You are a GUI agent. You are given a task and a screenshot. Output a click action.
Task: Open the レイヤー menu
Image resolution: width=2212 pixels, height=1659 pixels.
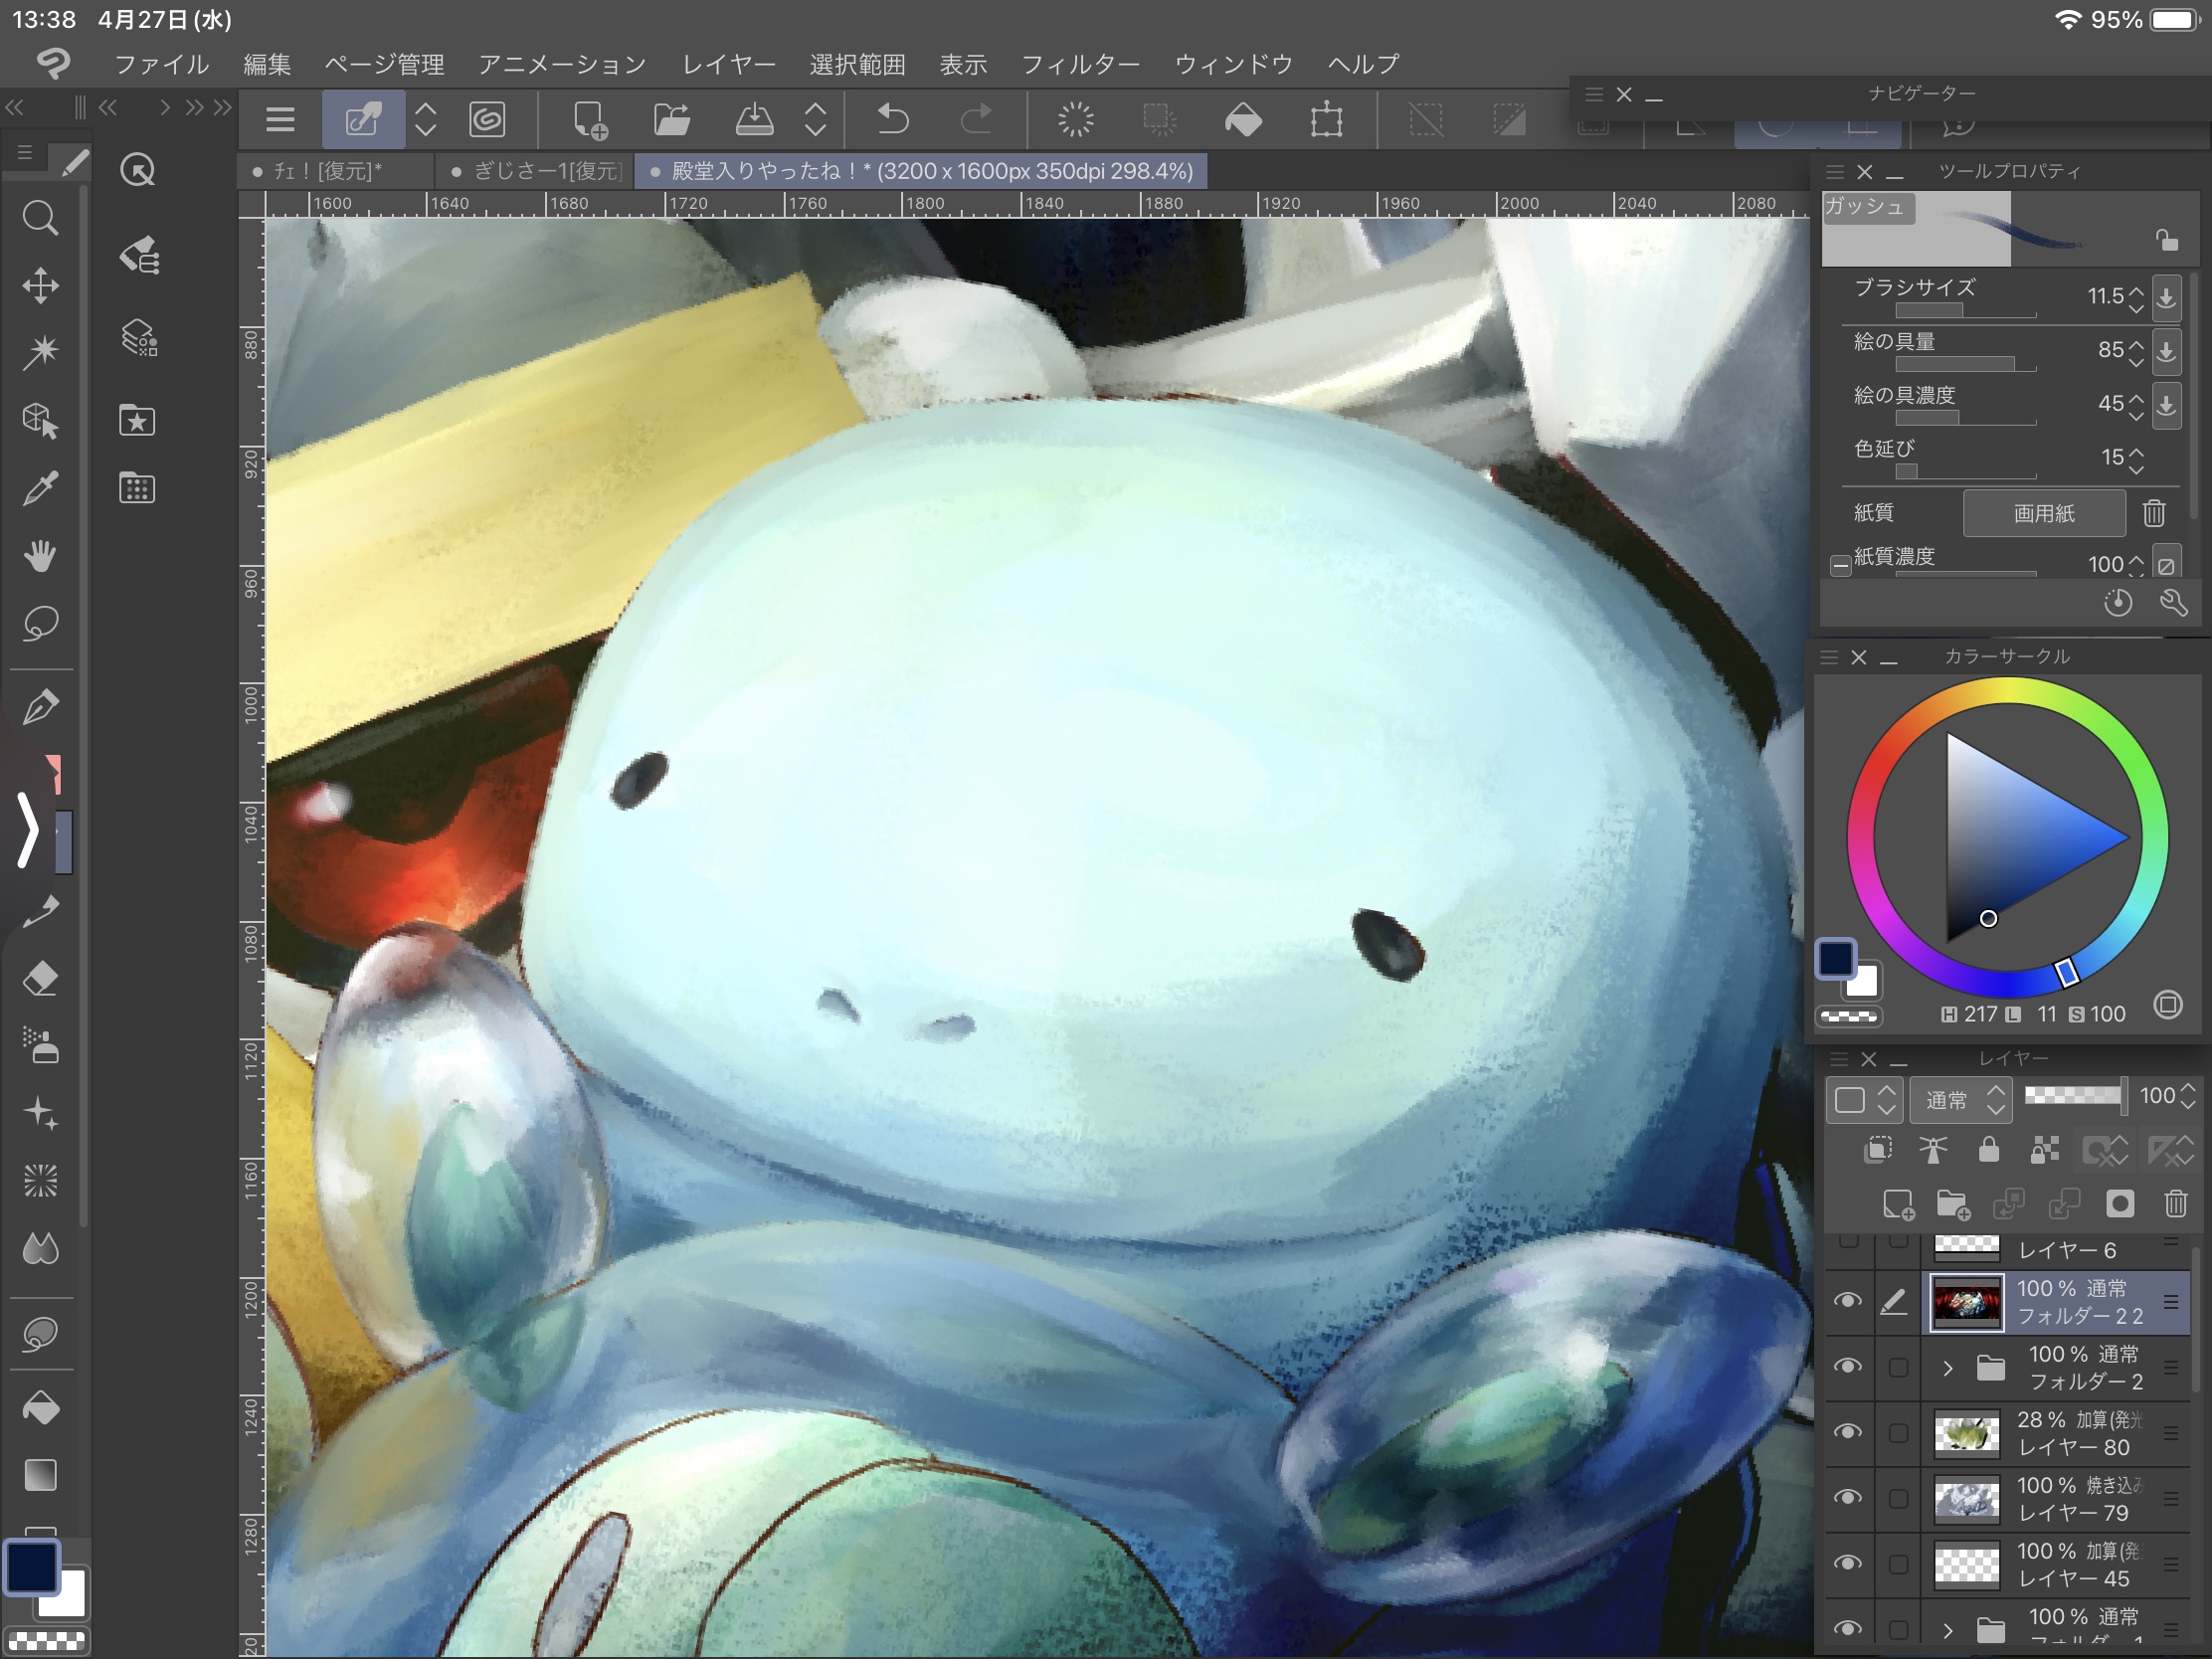pyautogui.click(x=728, y=65)
